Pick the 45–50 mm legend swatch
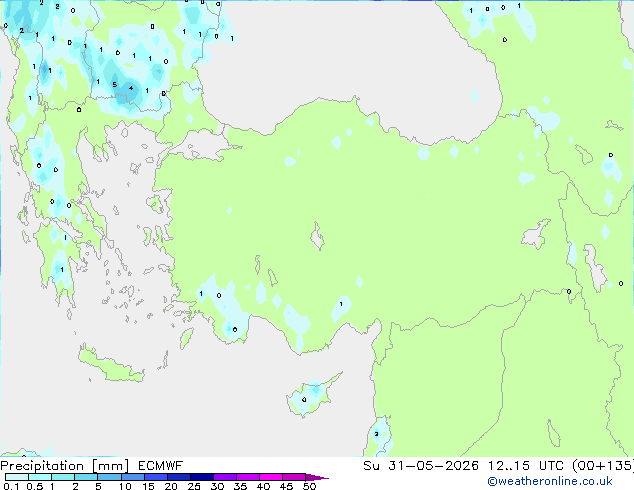Viewport: 634px width, 490px height. coord(294,477)
